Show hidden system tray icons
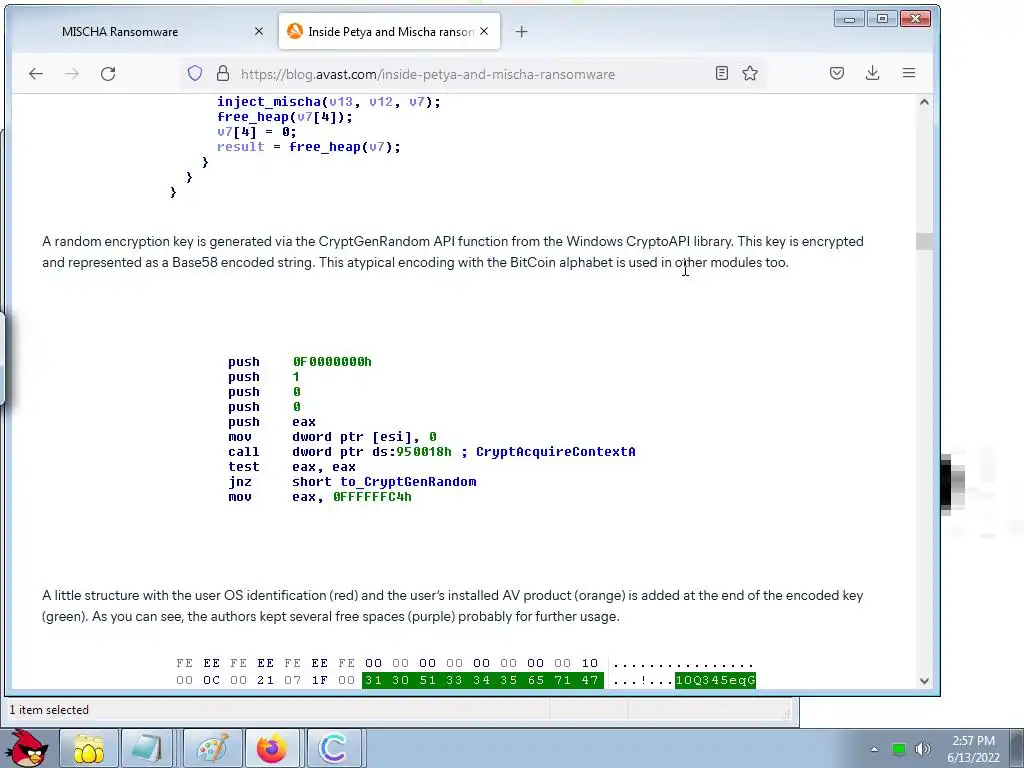Image resolution: width=1024 pixels, height=768 pixels. 874,749
